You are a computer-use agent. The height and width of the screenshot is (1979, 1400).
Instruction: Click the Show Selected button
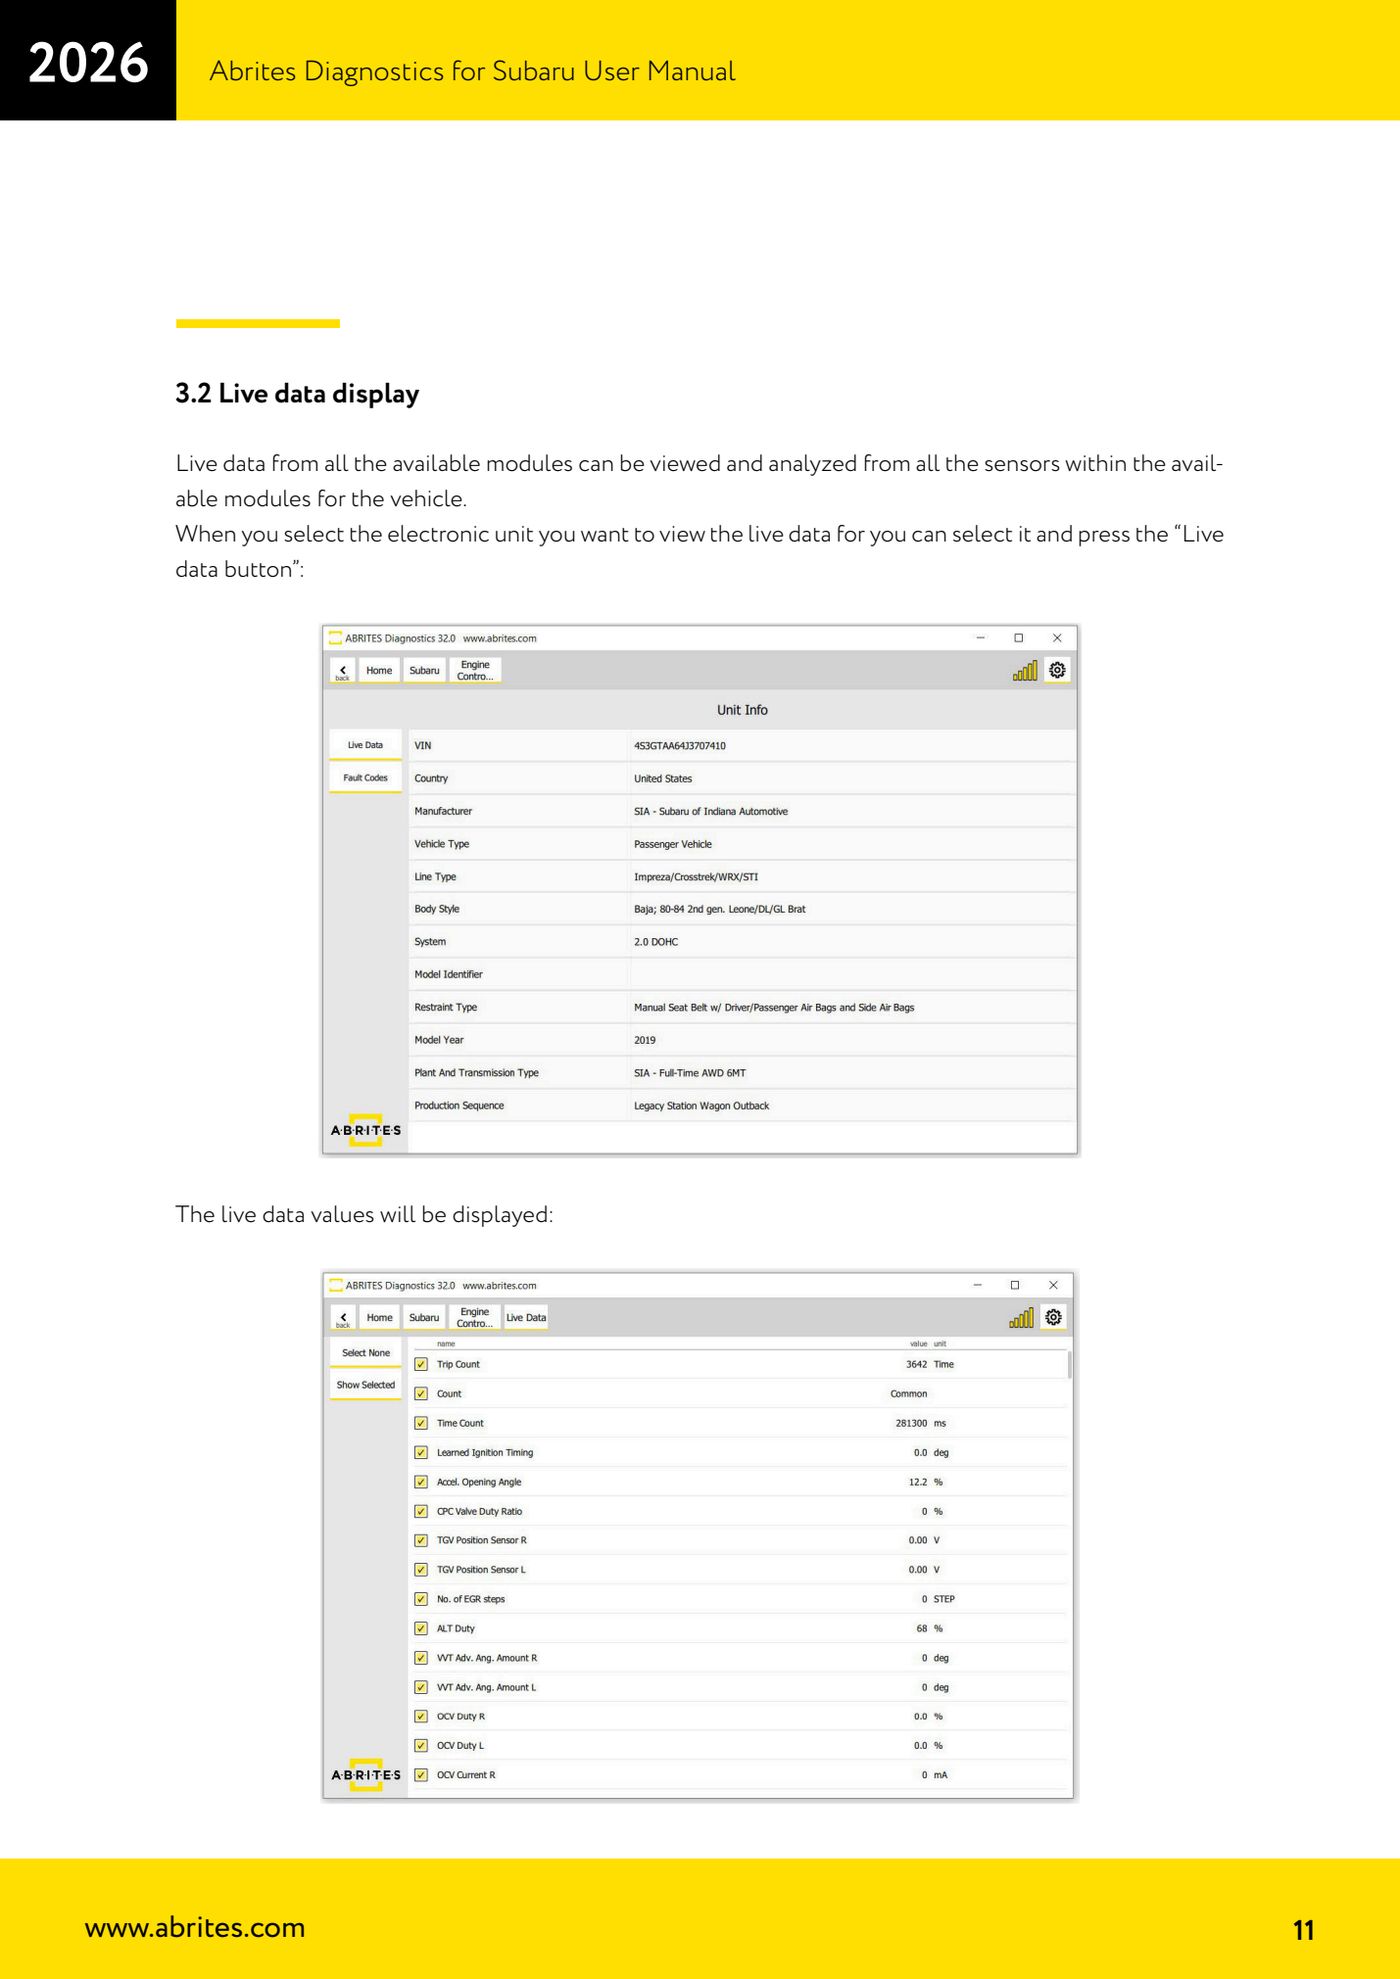click(x=366, y=1385)
